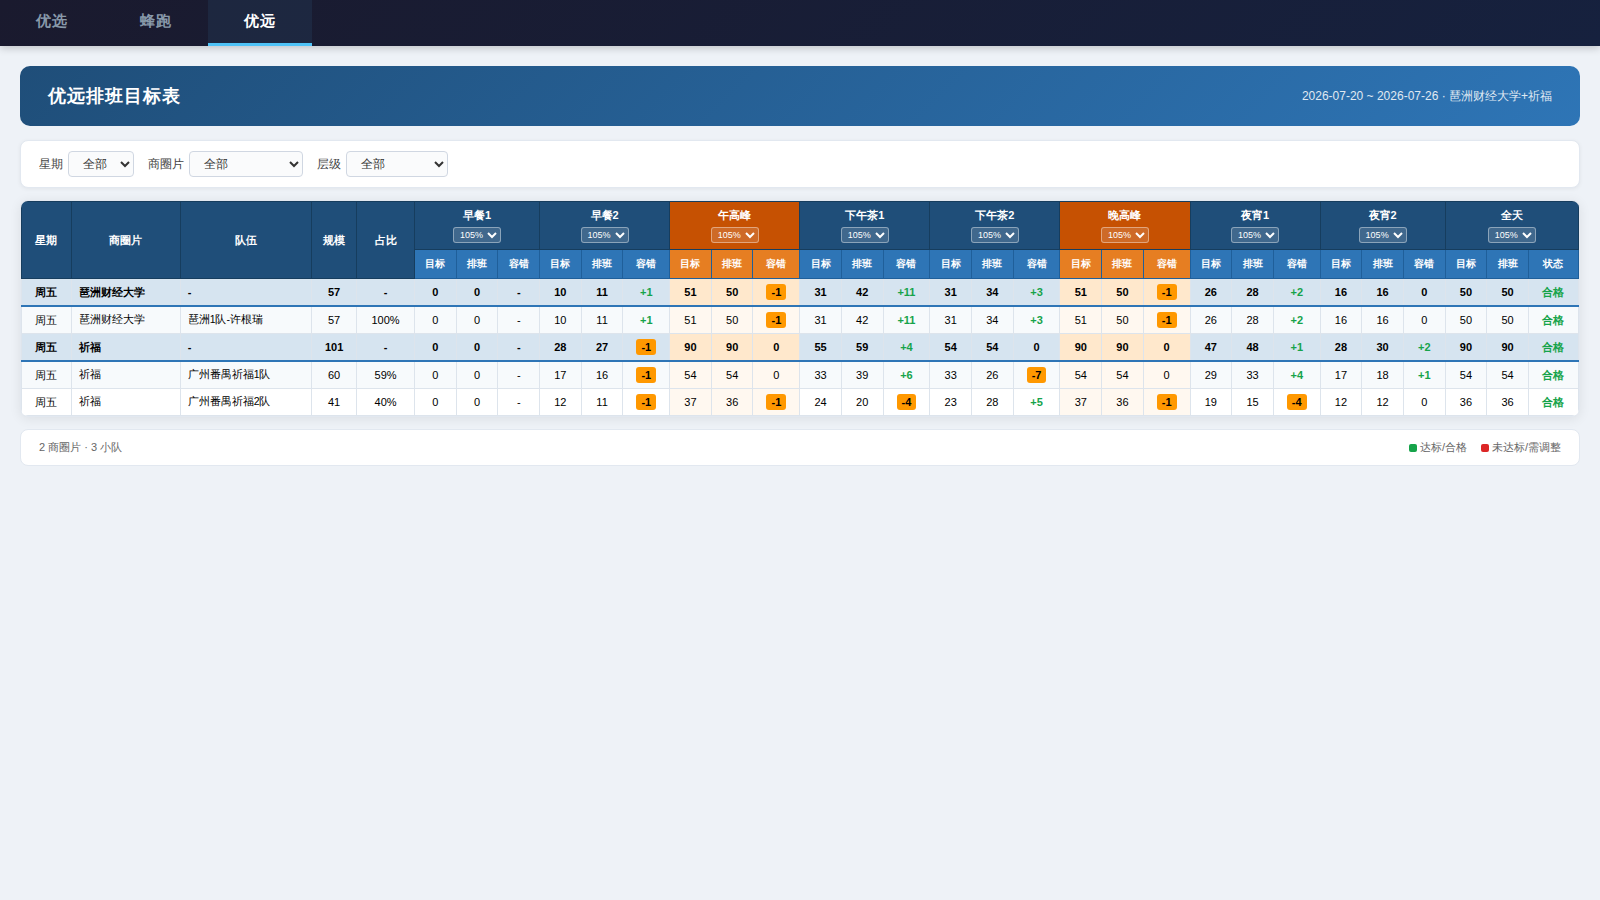
Task: Select the 琶洲1队-许根瑞 team cell
Action: pyautogui.click(x=246, y=320)
